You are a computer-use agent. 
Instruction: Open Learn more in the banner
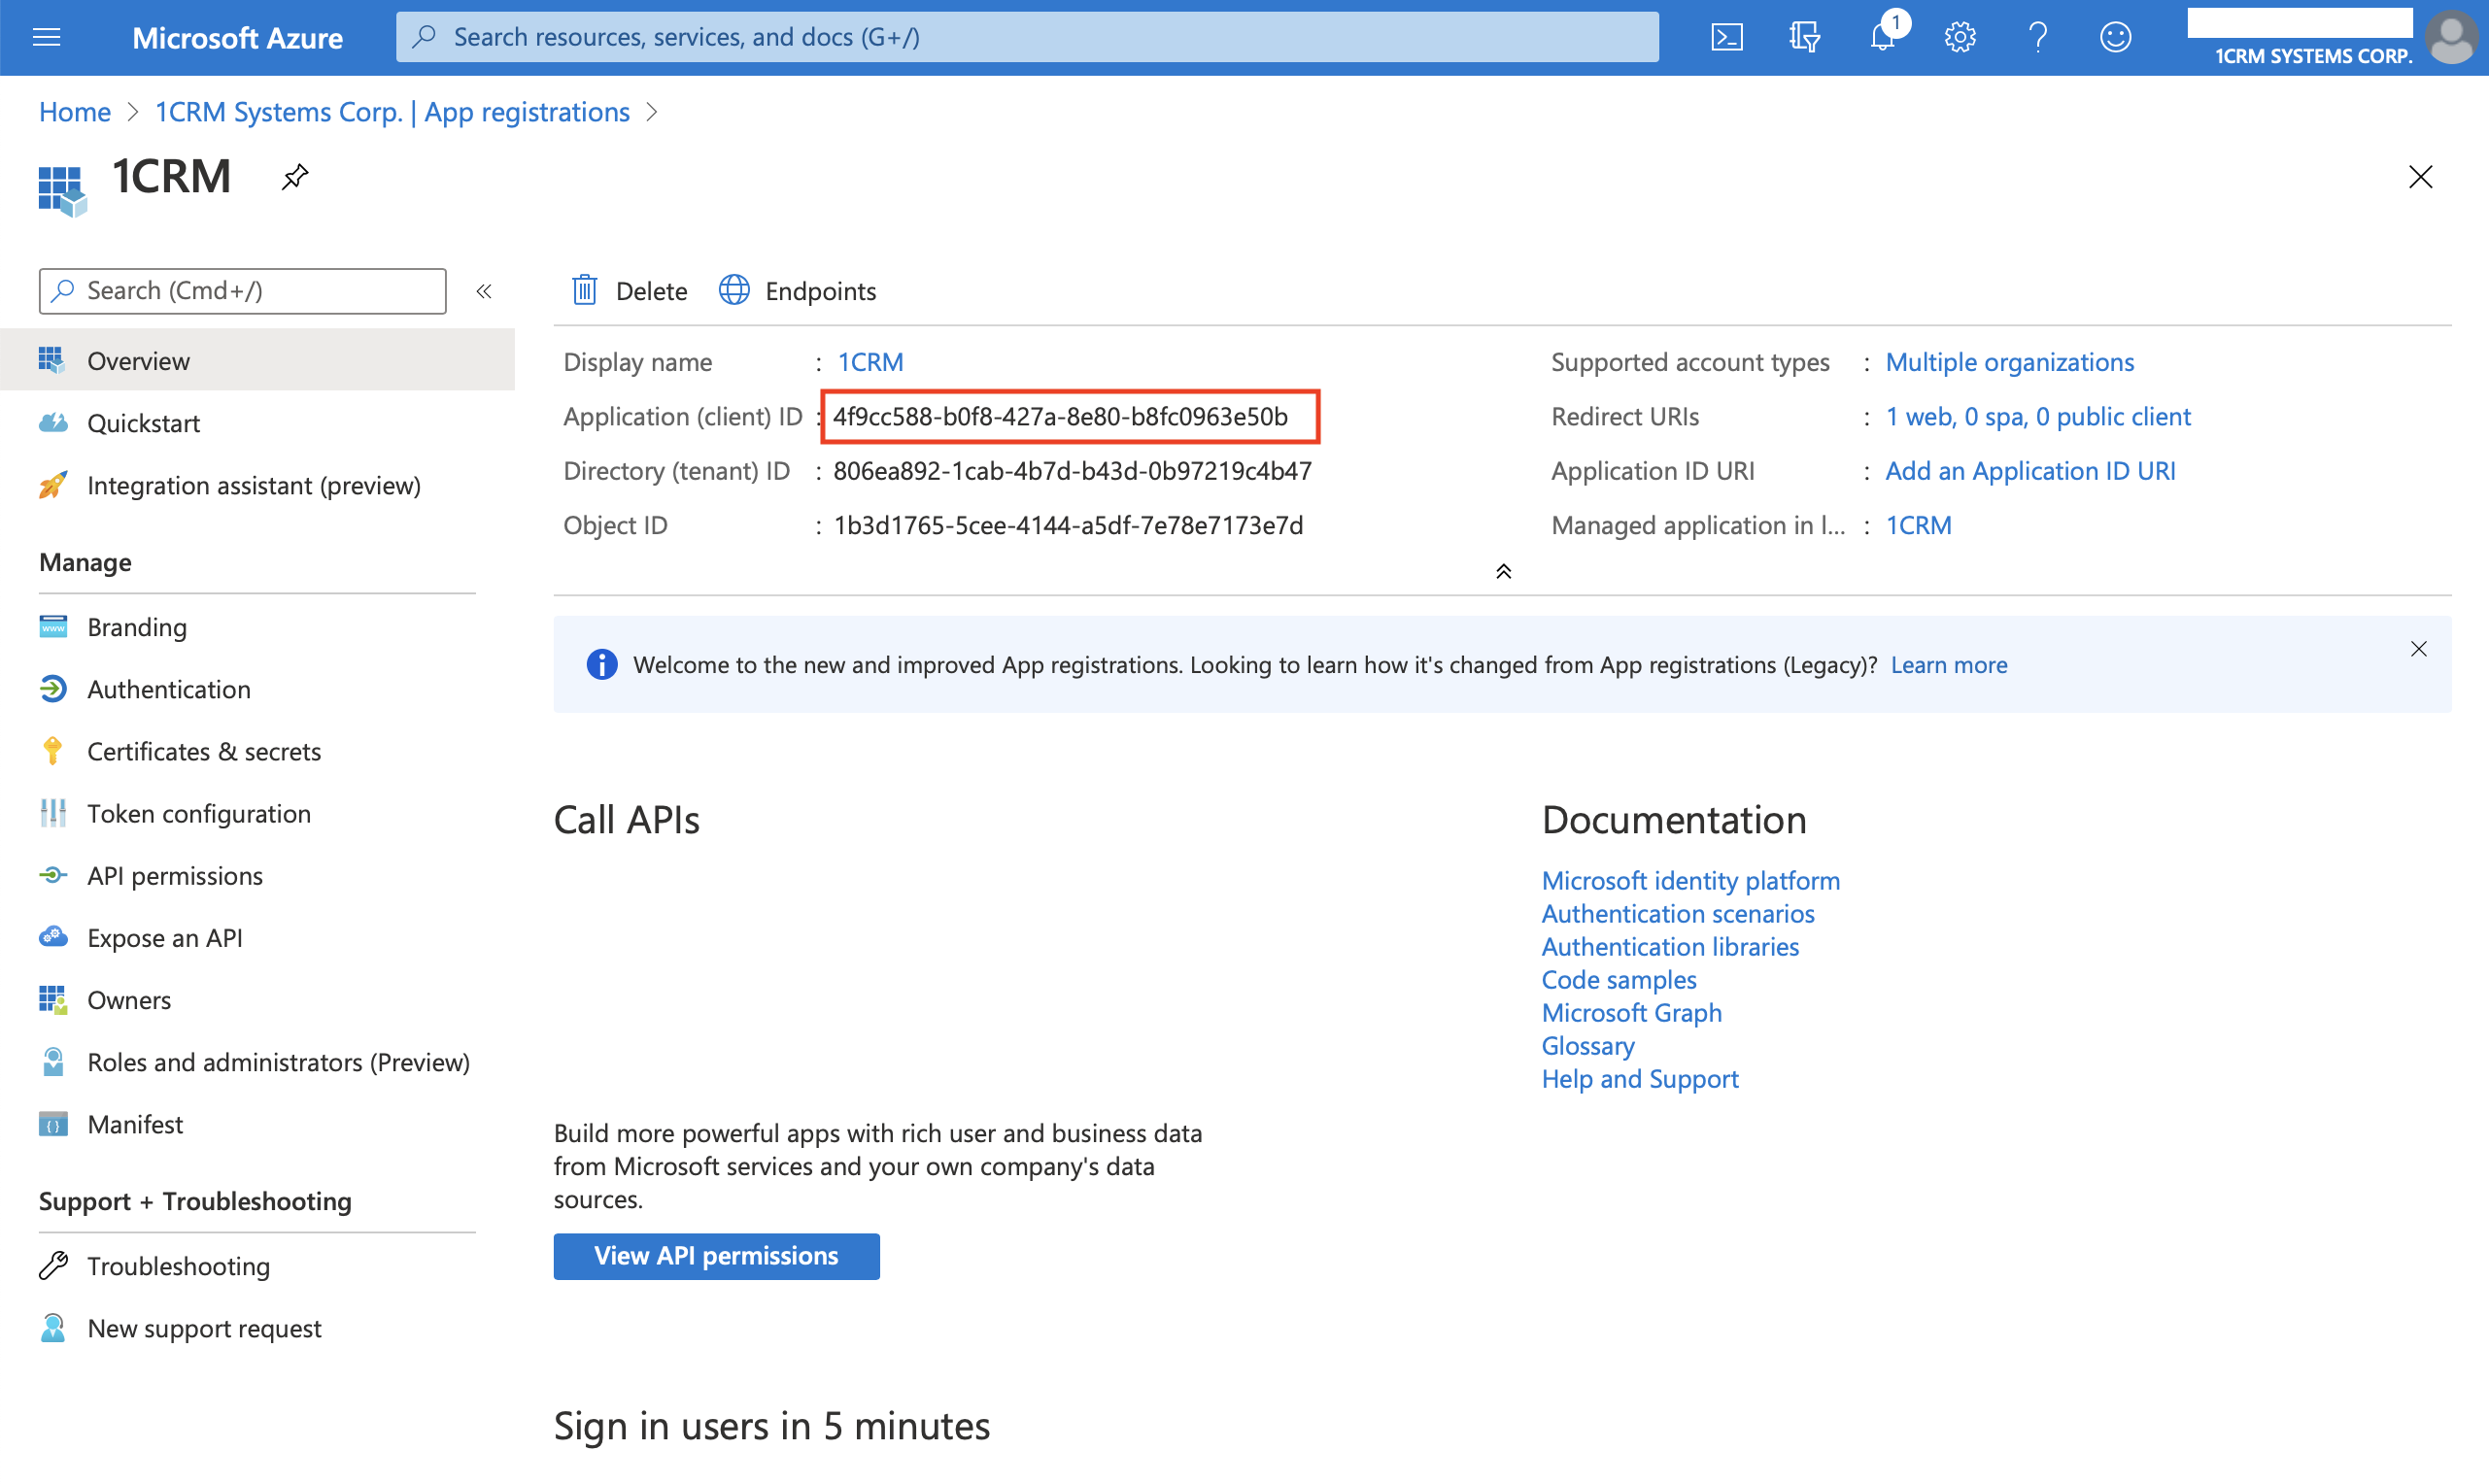pos(1948,665)
